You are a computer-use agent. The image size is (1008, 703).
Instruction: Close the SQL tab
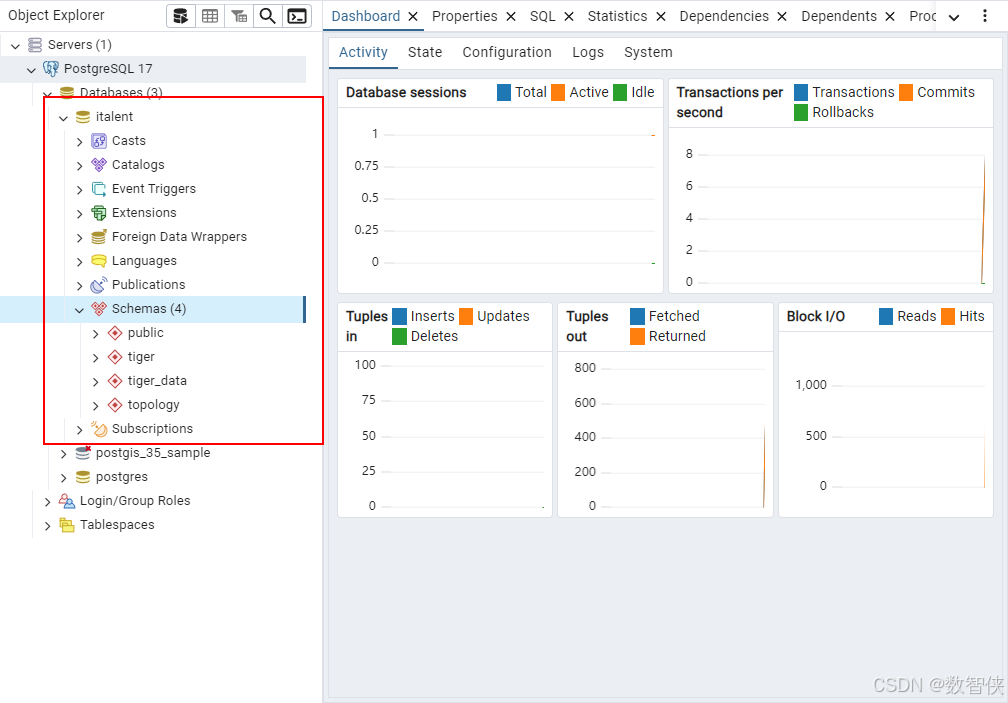click(x=569, y=17)
